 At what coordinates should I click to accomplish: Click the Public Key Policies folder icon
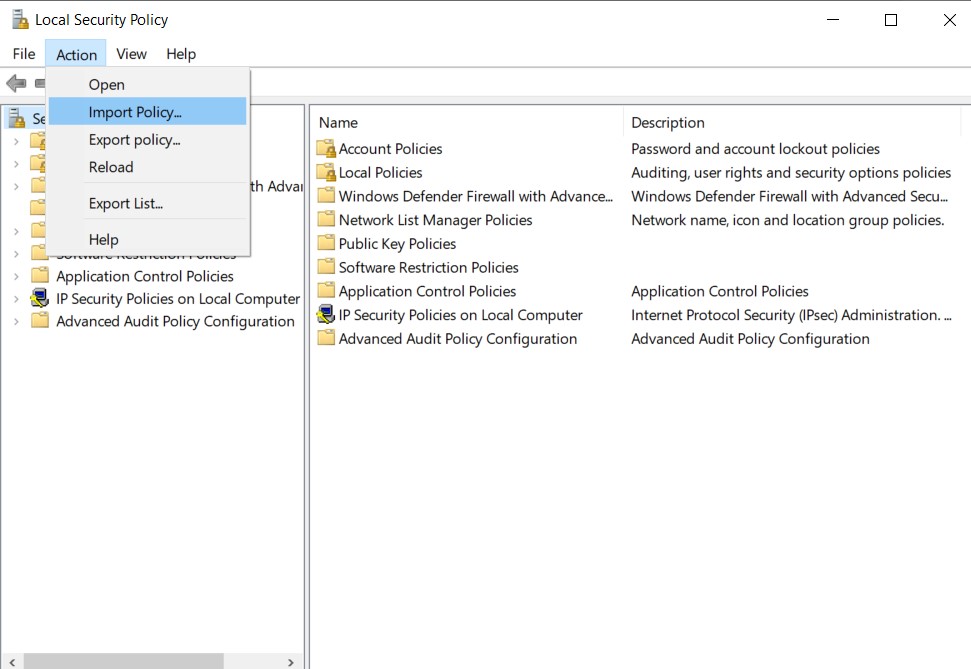[326, 243]
